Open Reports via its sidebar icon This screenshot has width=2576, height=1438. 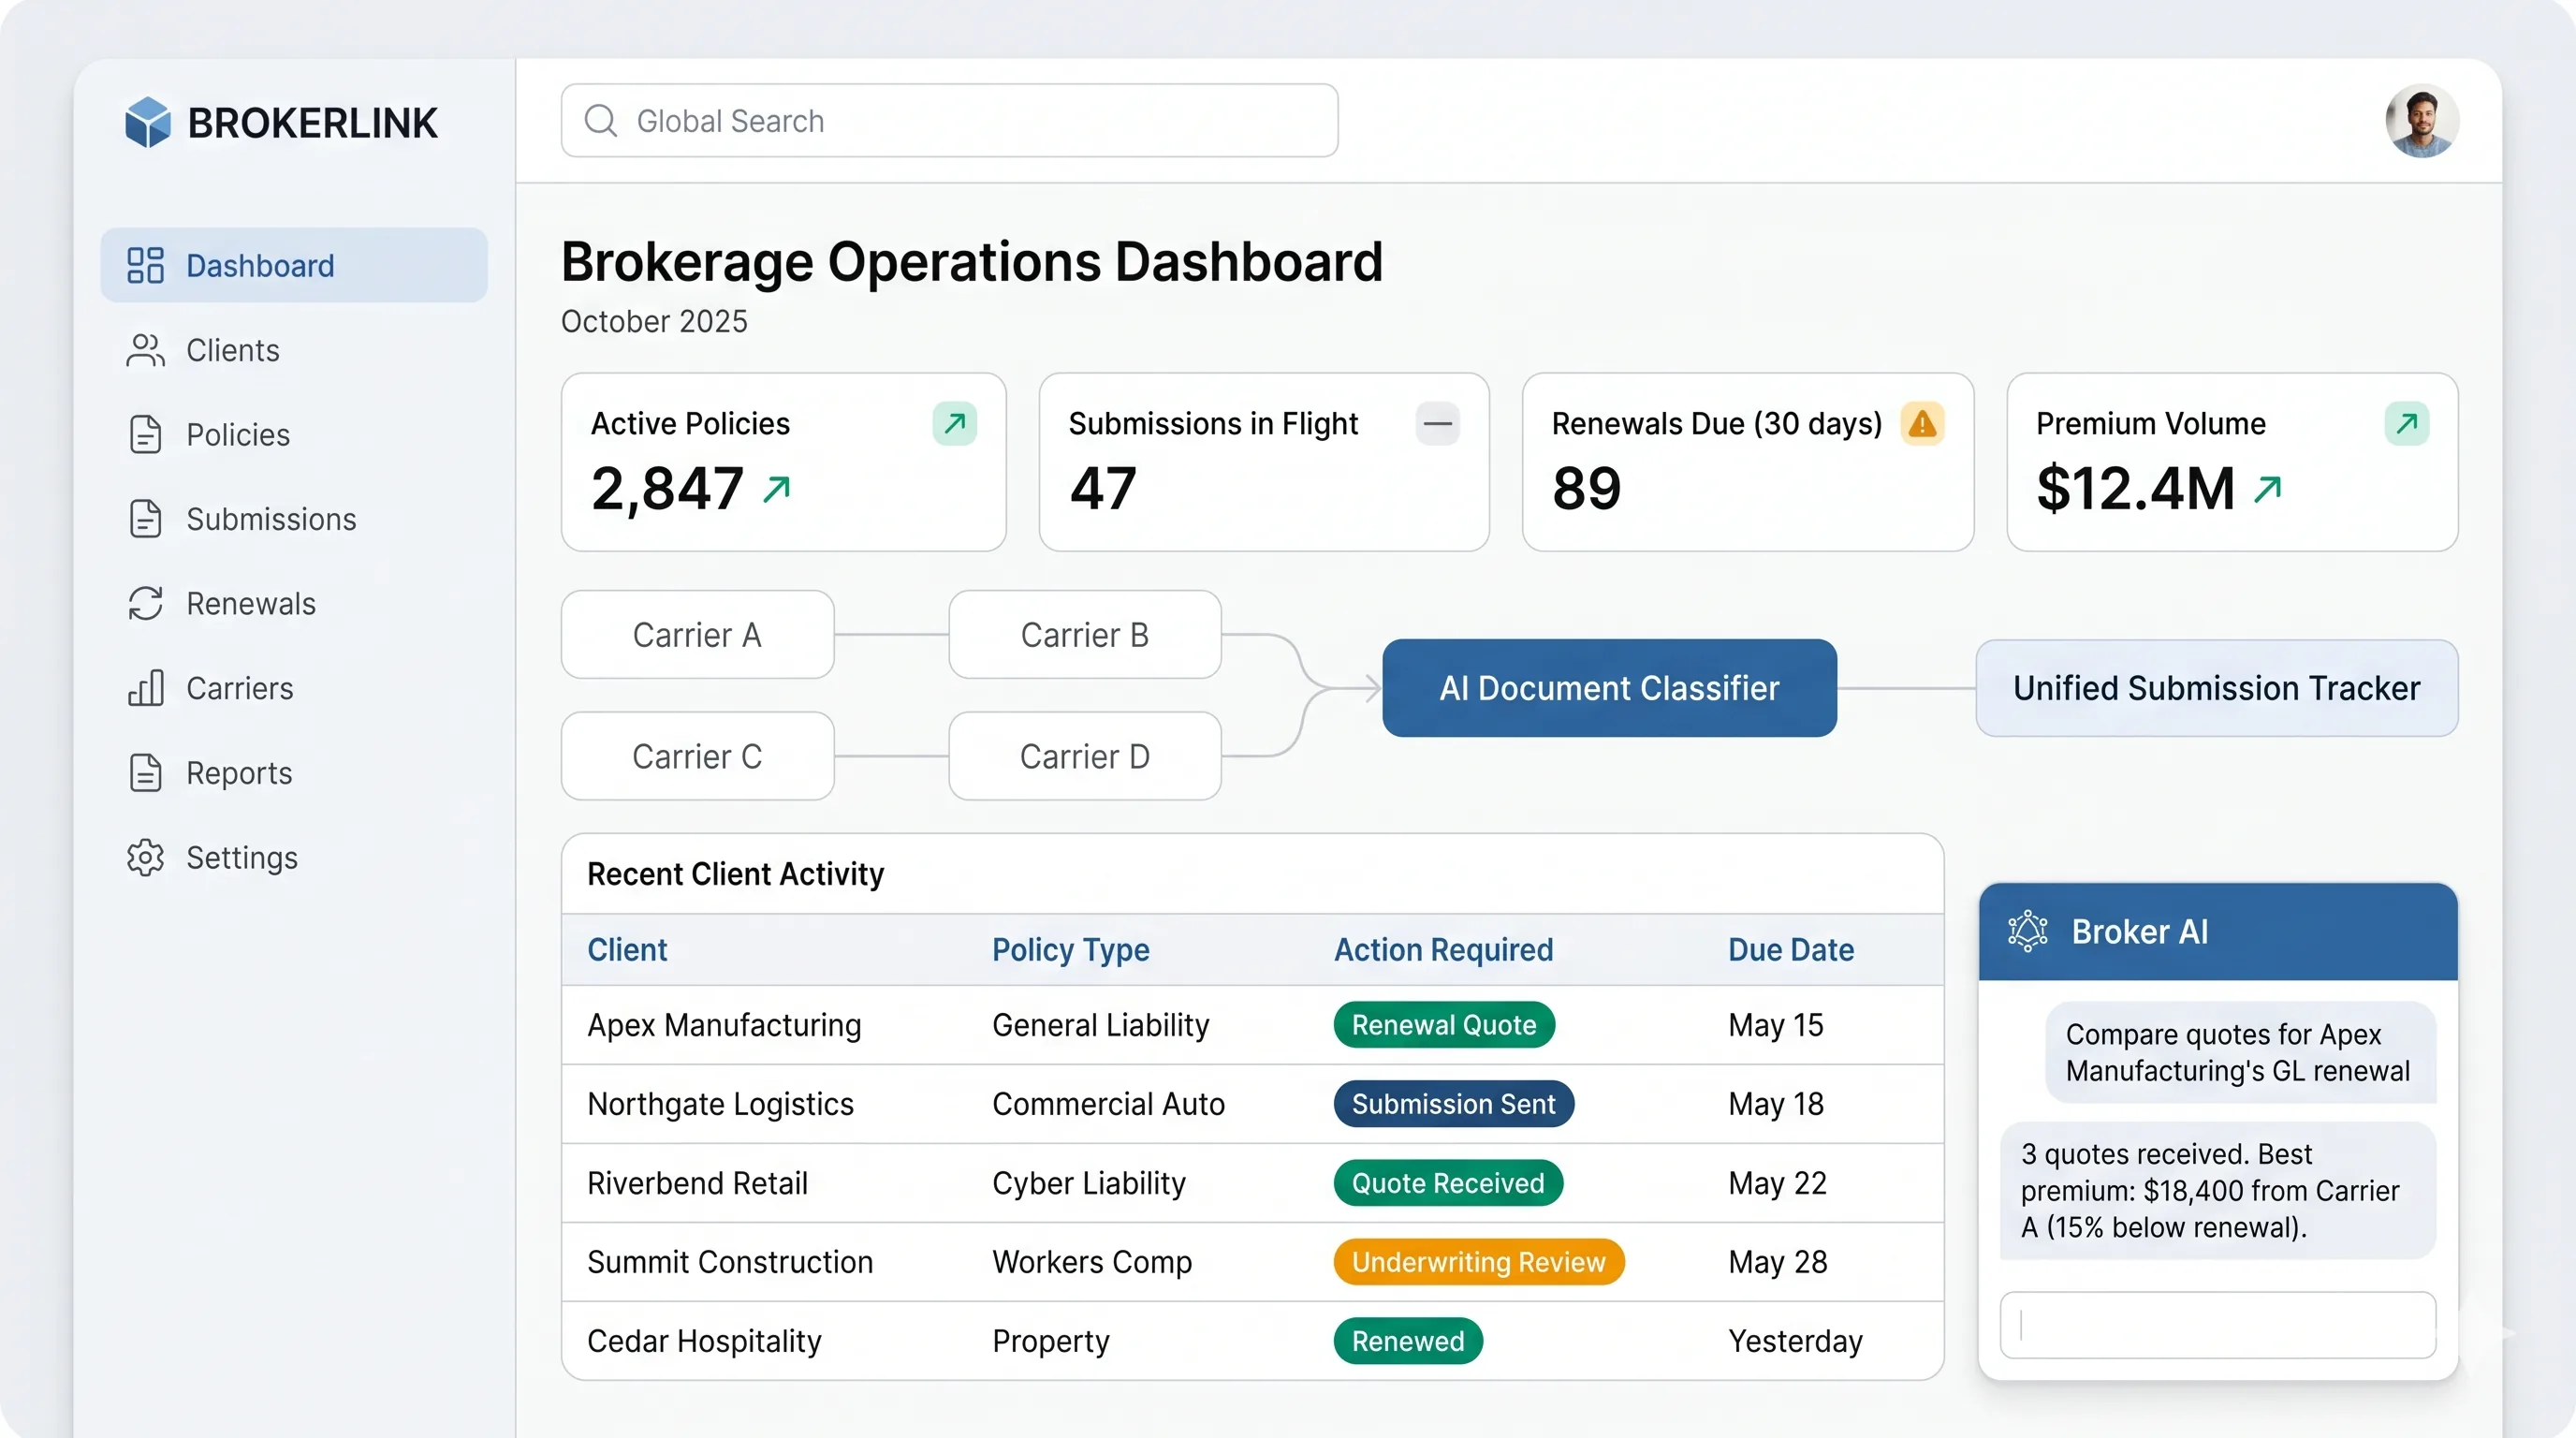pyautogui.click(x=145, y=772)
